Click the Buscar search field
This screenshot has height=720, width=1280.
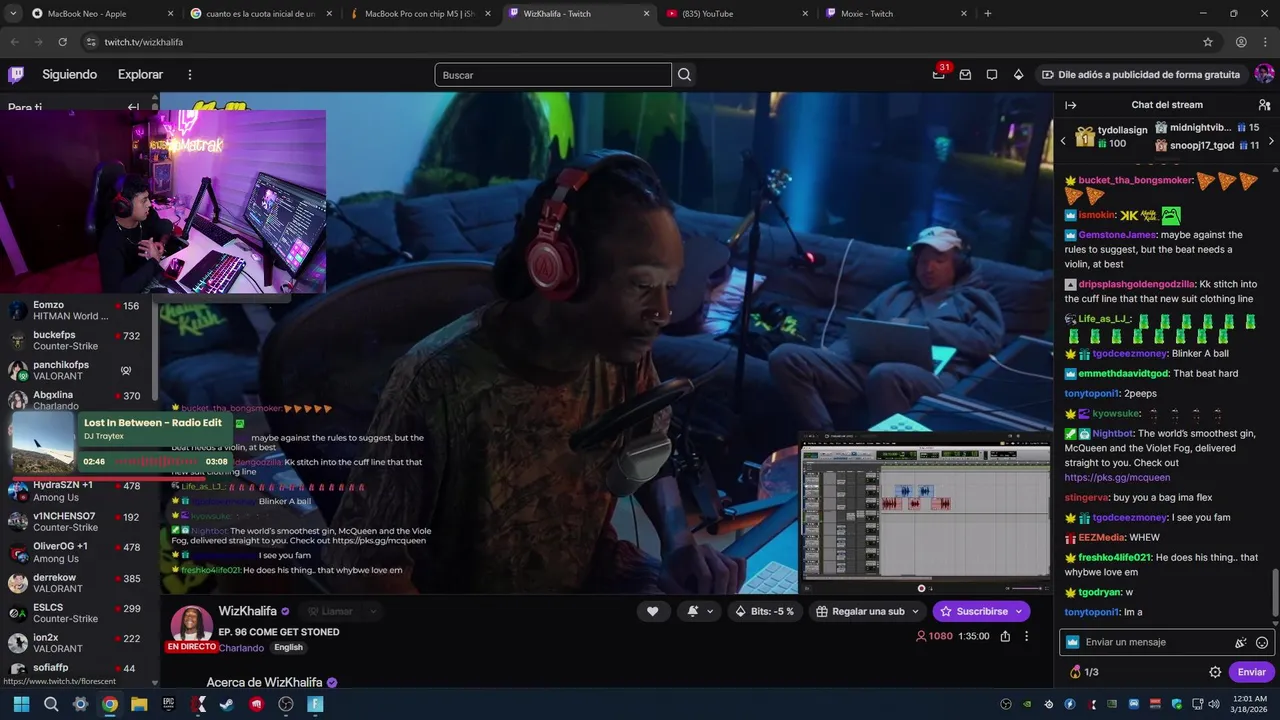point(553,75)
